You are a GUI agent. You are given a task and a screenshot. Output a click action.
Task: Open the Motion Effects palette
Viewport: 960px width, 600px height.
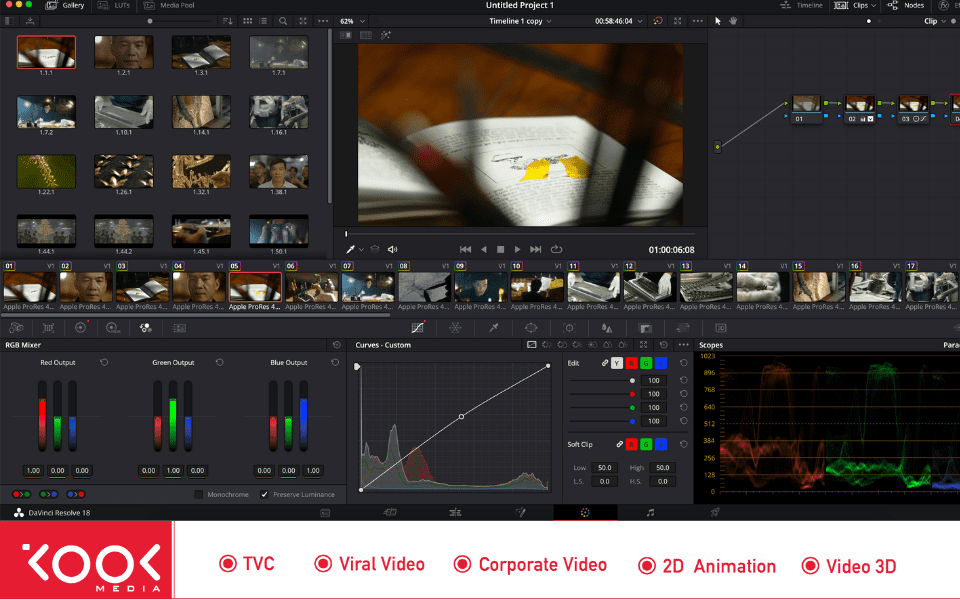click(179, 328)
